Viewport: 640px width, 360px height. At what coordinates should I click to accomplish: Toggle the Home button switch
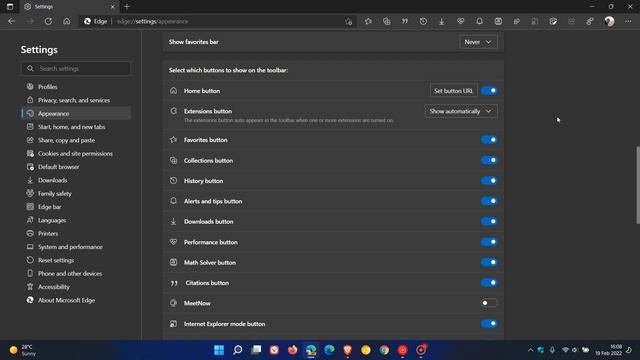point(489,91)
